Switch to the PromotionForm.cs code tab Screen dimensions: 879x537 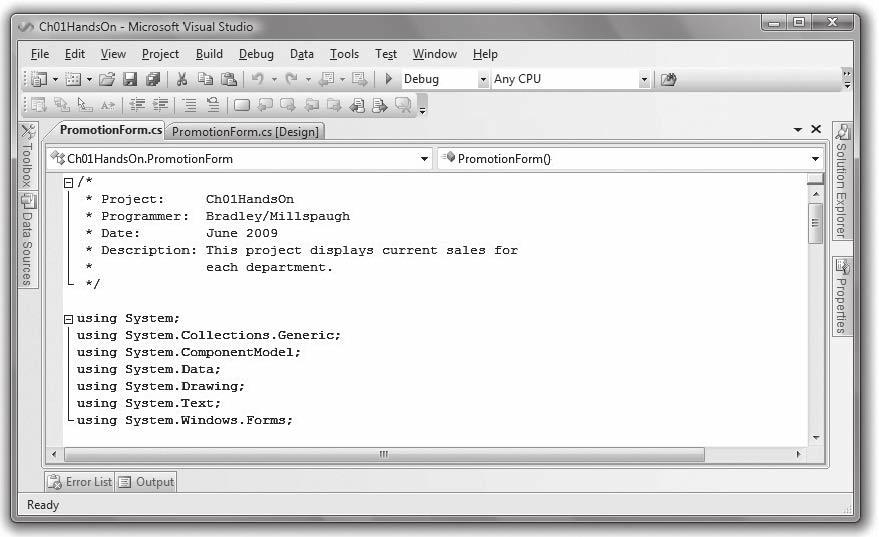pyautogui.click(x=110, y=130)
